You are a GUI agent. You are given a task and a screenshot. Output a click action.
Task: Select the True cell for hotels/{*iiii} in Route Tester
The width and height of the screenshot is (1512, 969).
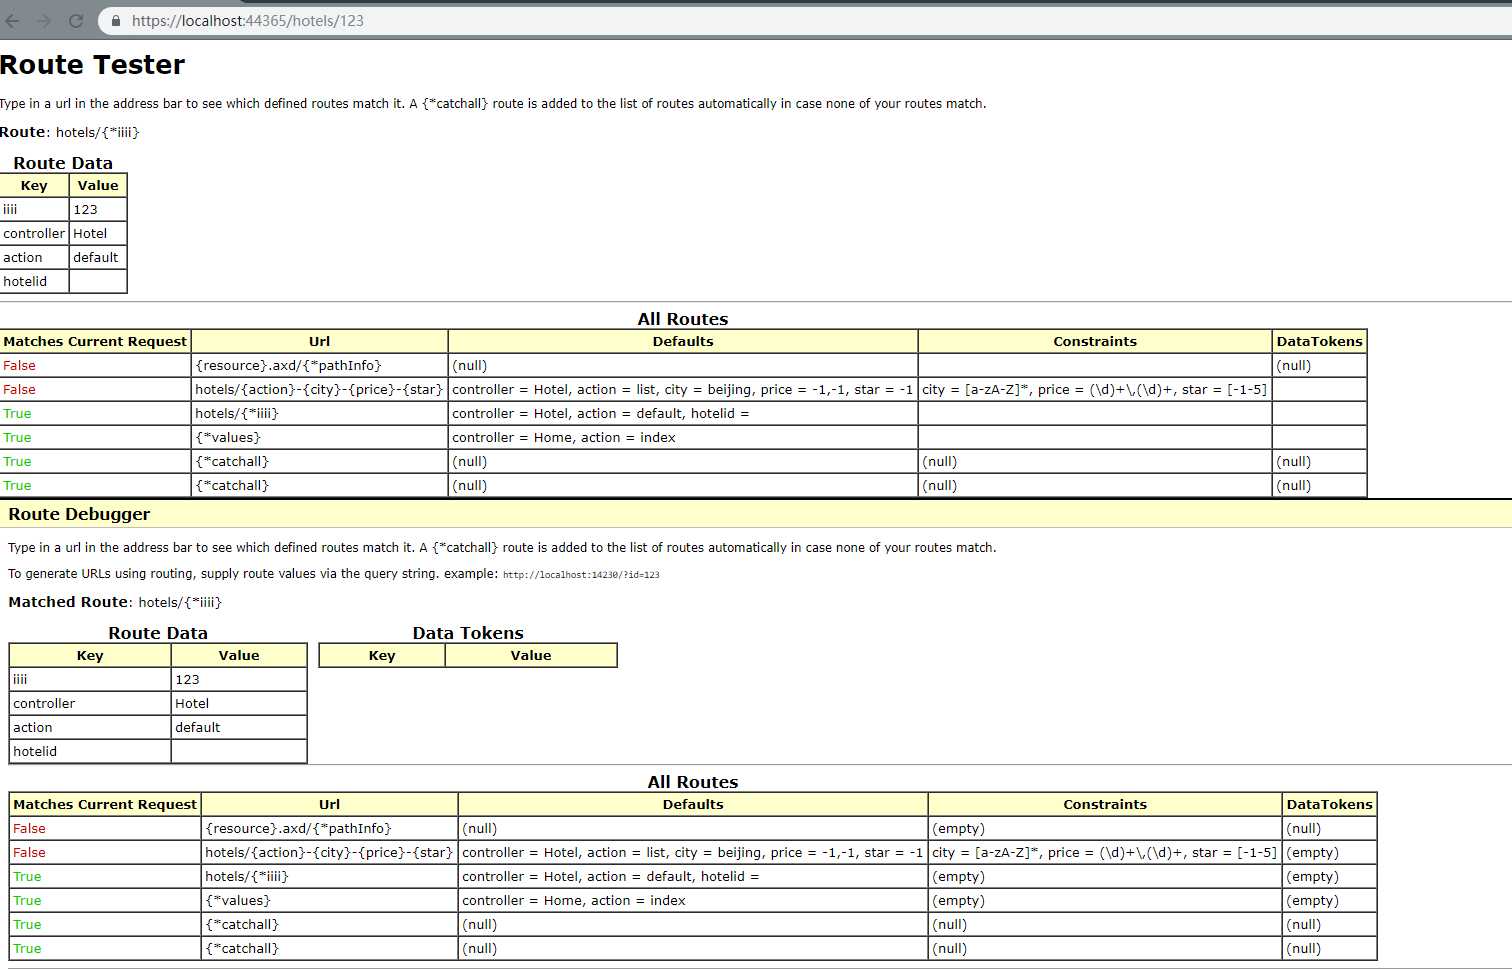(x=95, y=413)
